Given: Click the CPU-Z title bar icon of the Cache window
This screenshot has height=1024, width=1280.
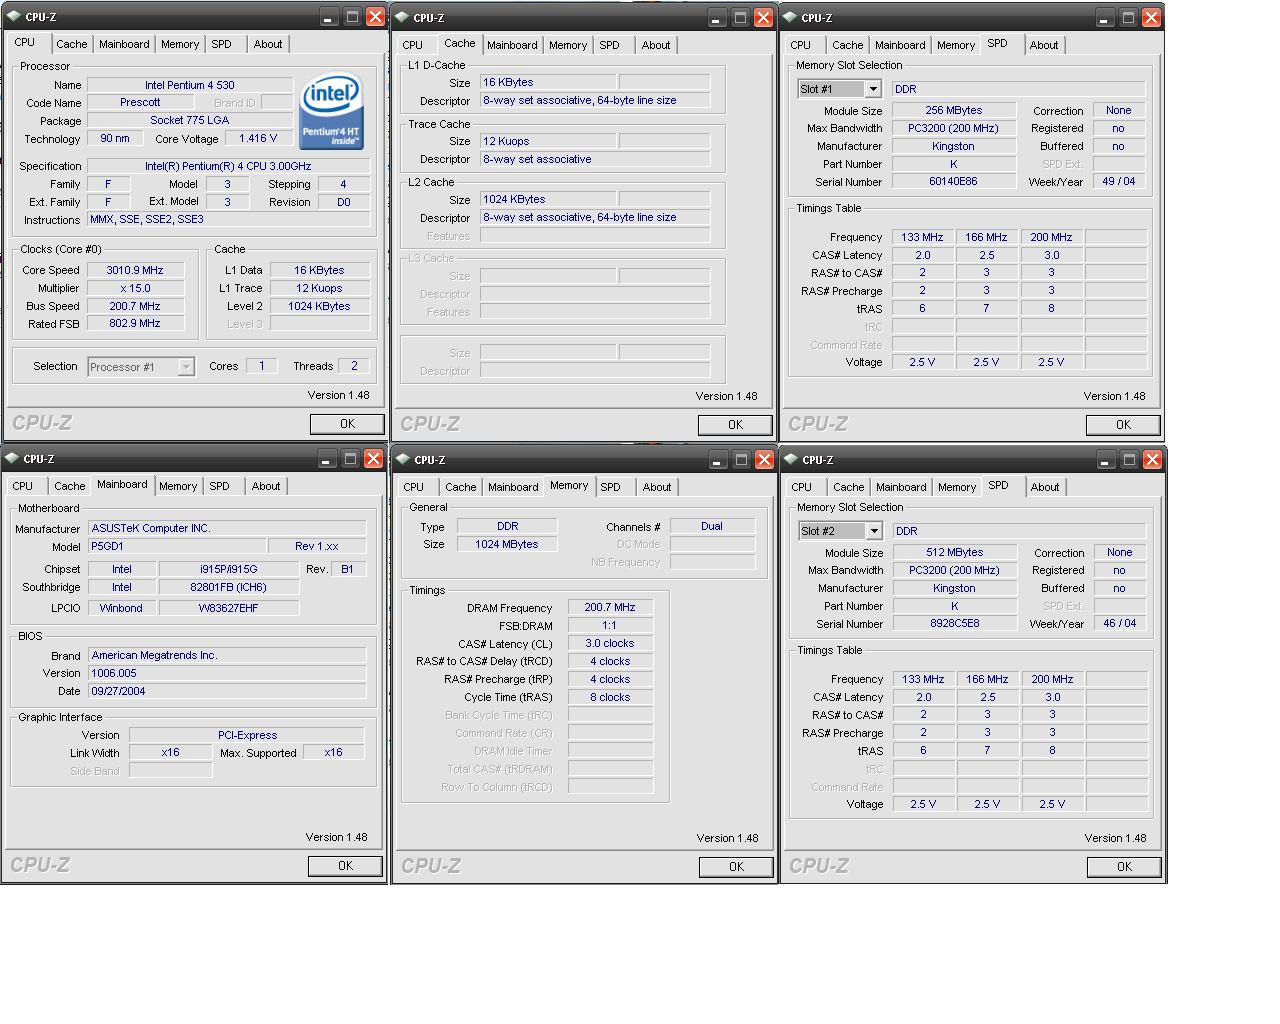Looking at the screenshot, I should click(401, 18).
